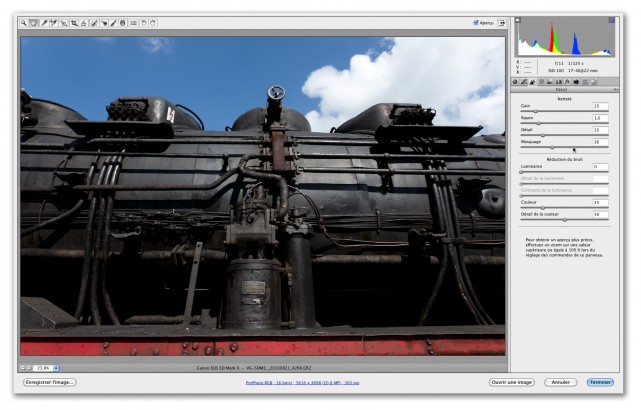Open the HSL / Grayscale panel tab
This screenshot has width=641, height=410.
click(541, 82)
